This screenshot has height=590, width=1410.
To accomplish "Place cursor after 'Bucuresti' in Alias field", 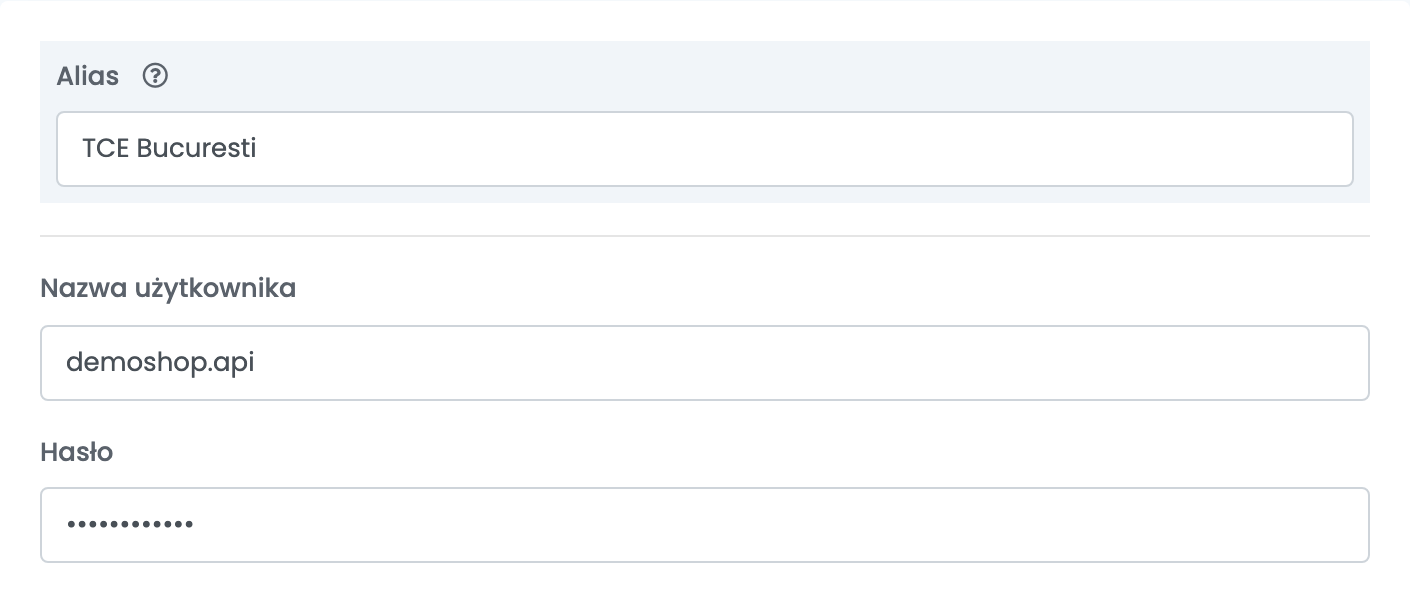I will pyautogui.click(x=258, y=148).
